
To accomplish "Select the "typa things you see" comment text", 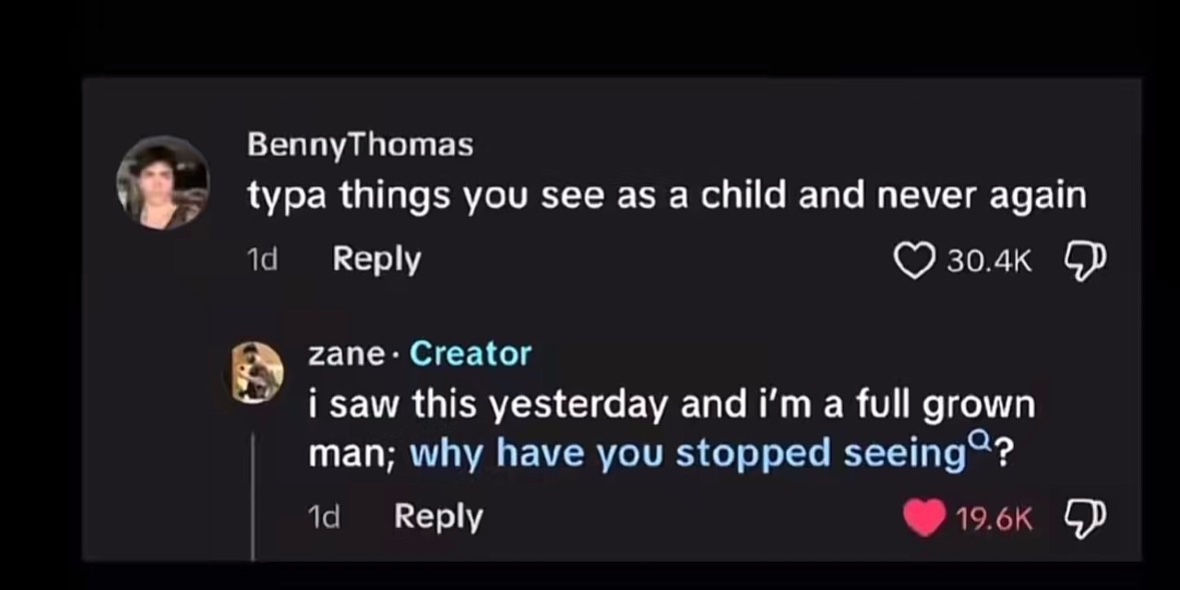I will 667,197.
